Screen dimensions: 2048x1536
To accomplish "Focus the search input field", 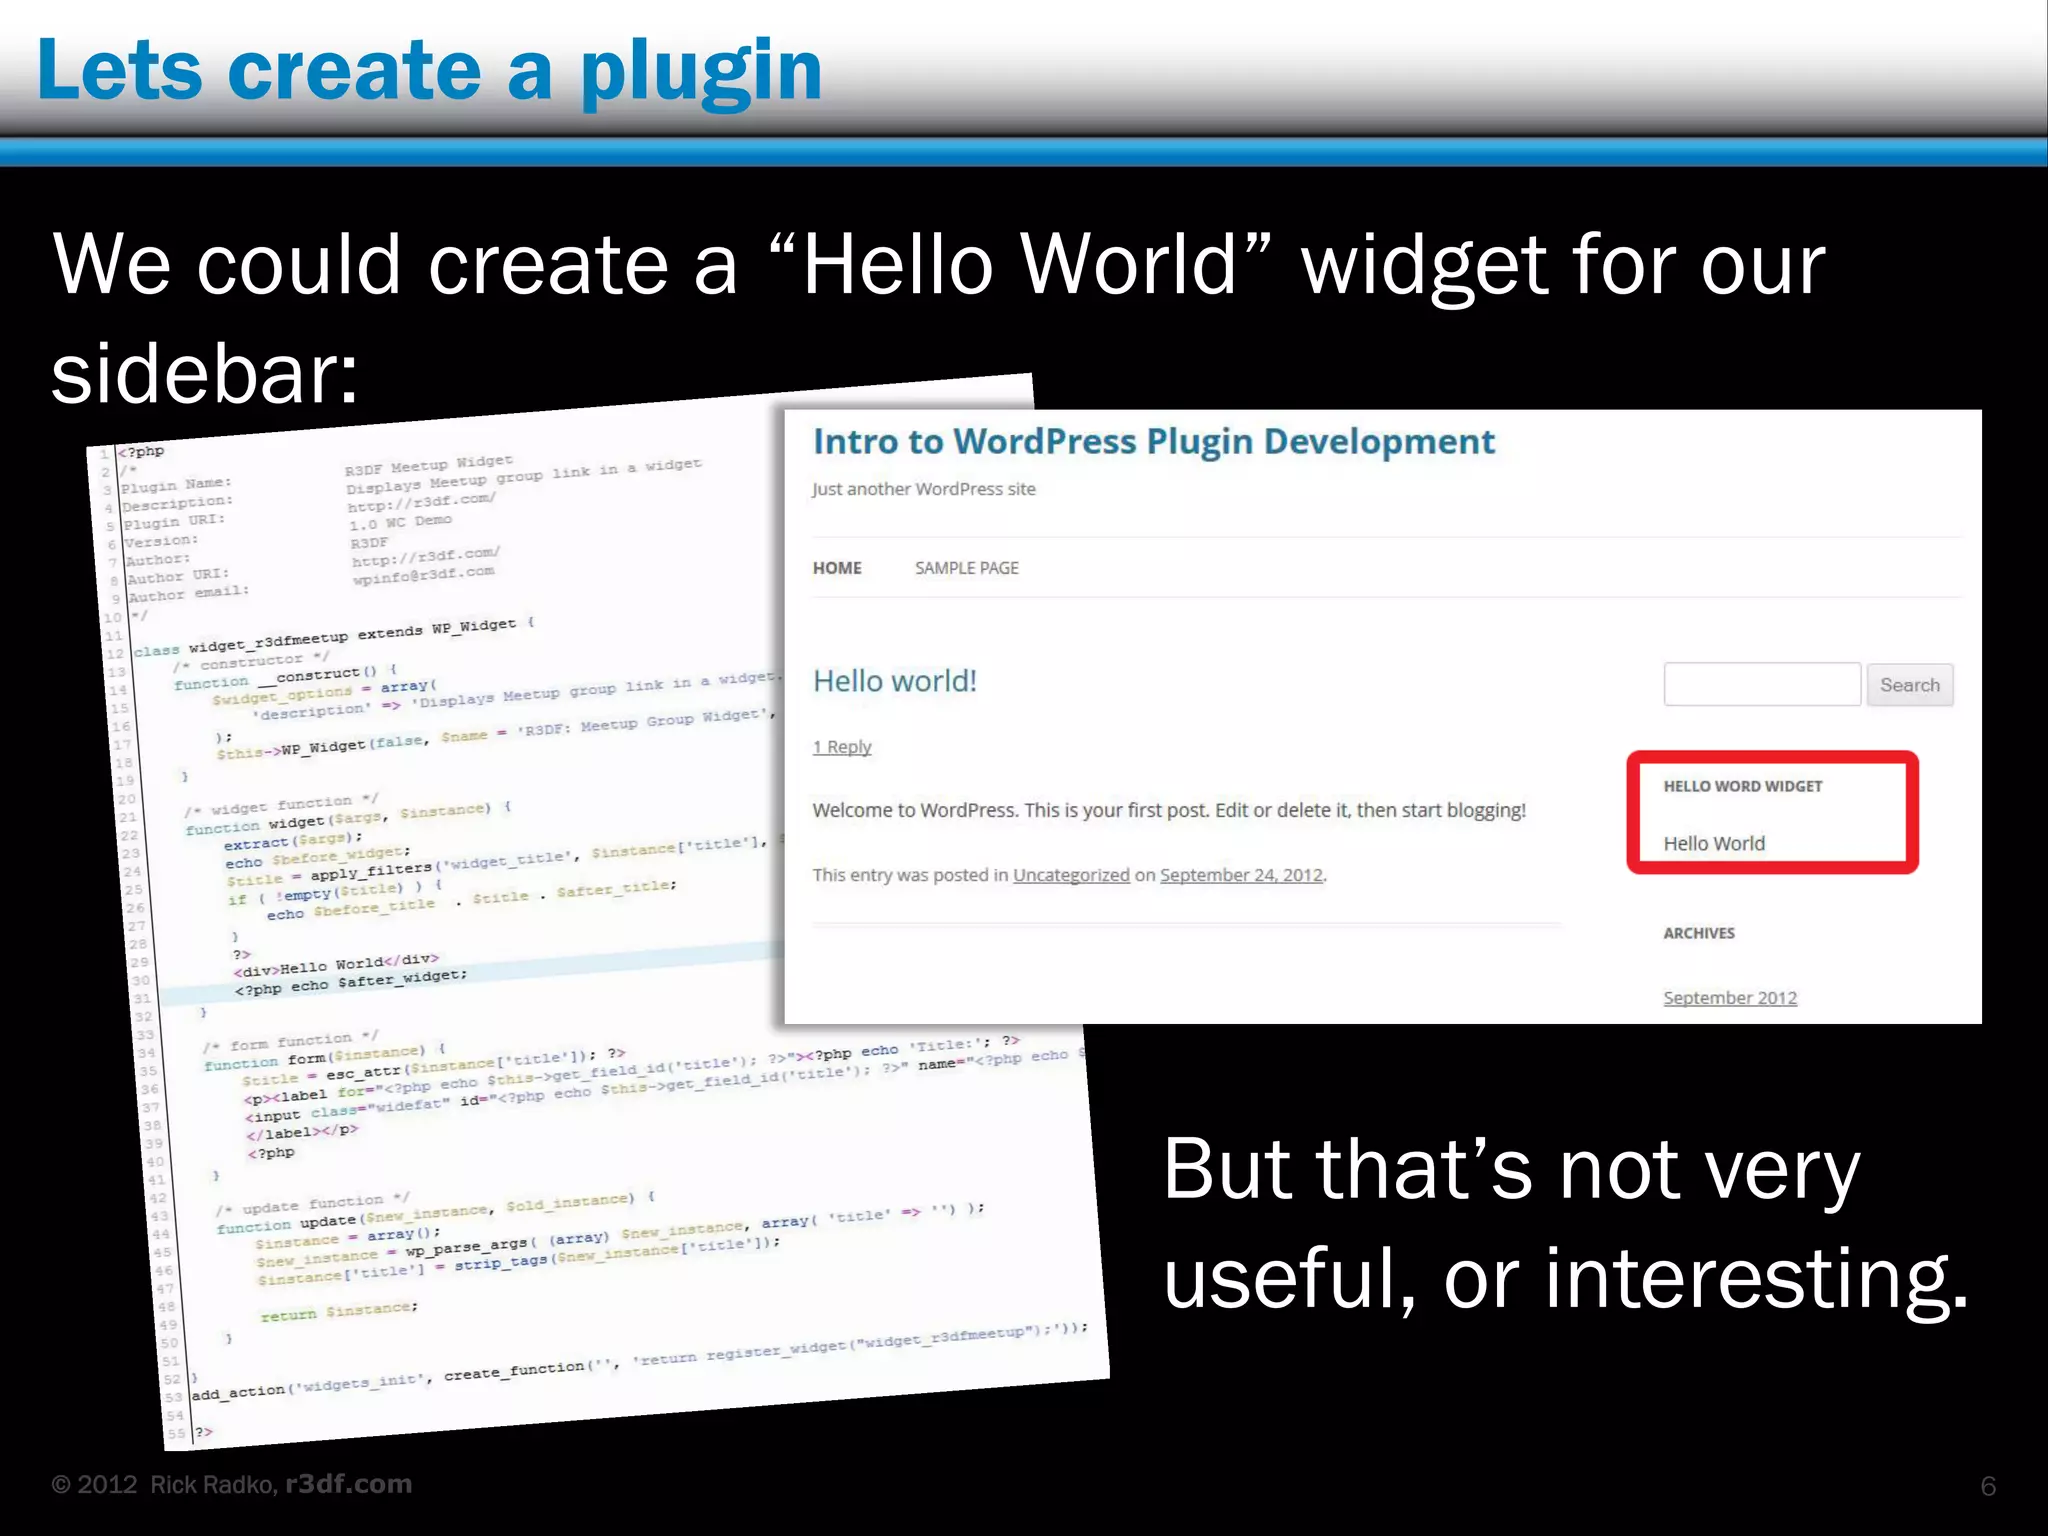I will (1762, 685).
